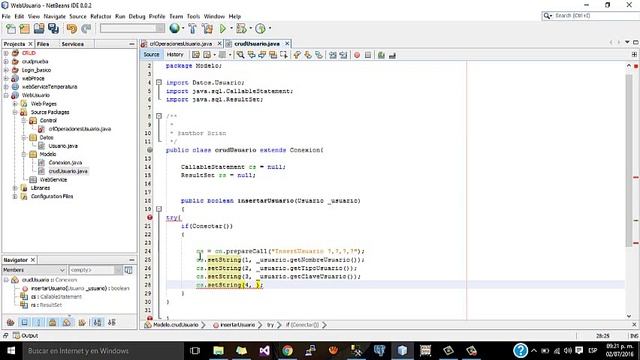Toggle Show Non-Public Members in Navigator
This screenshot has width=640, height=360.
[53, 322]
